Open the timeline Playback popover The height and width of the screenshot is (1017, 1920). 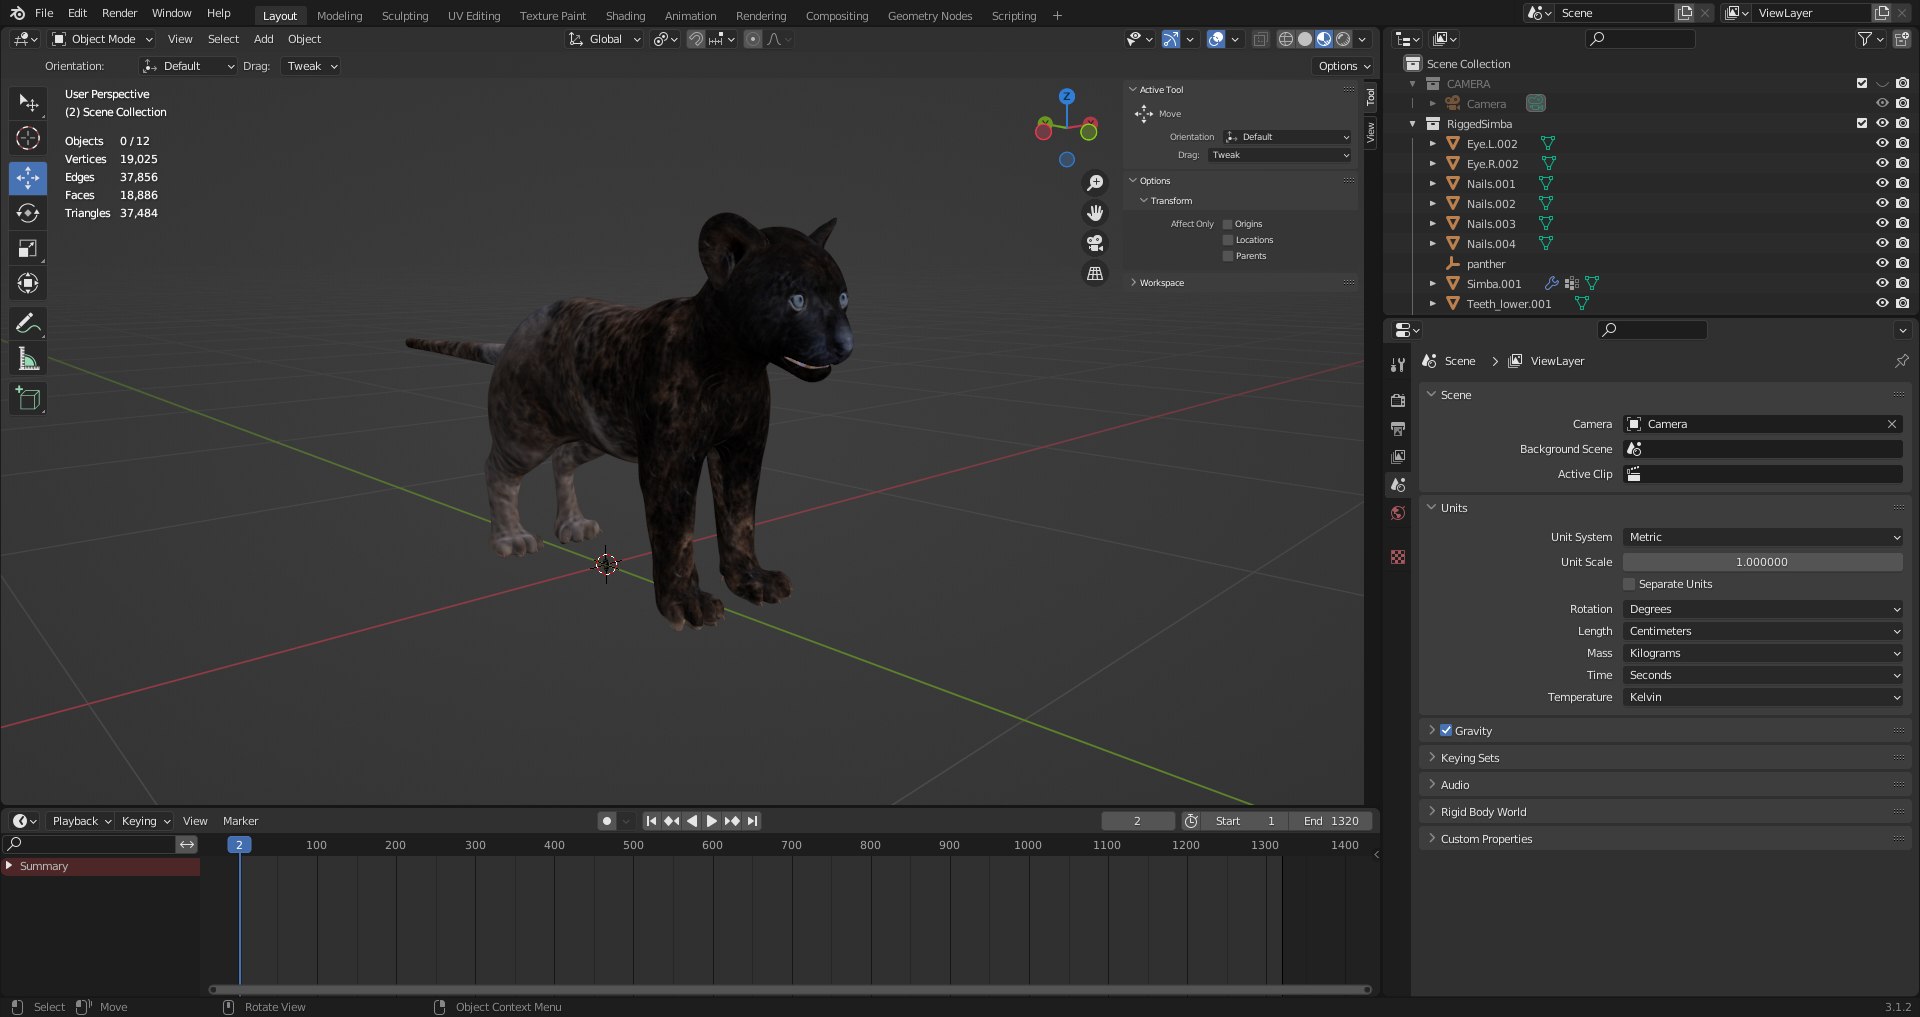click(81, 821)
